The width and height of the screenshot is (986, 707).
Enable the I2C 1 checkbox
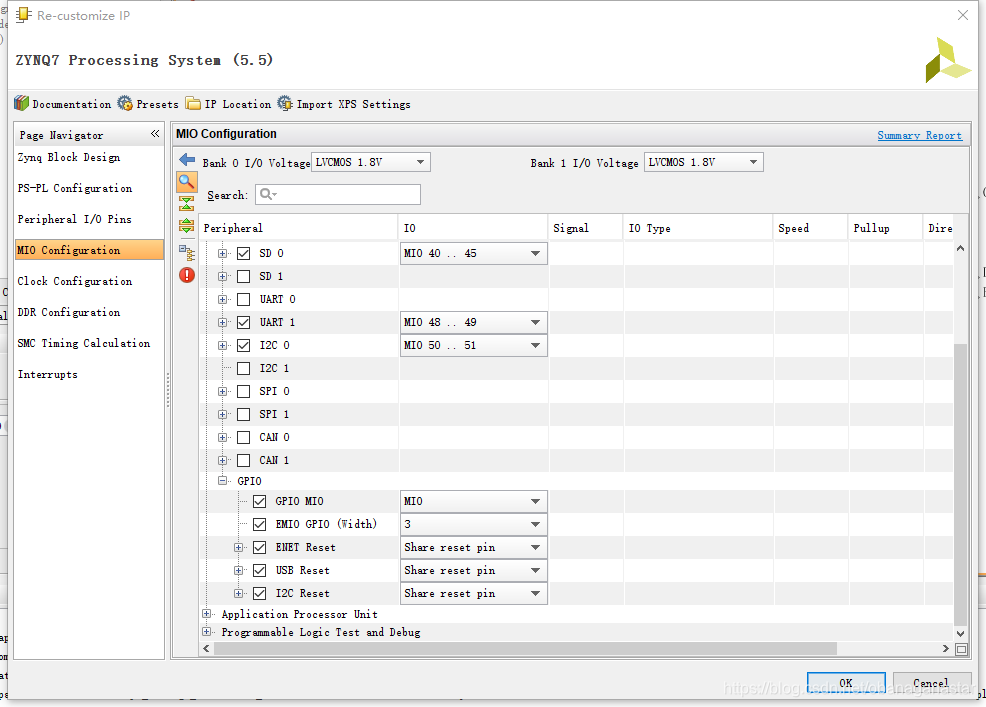pos(243,369)
